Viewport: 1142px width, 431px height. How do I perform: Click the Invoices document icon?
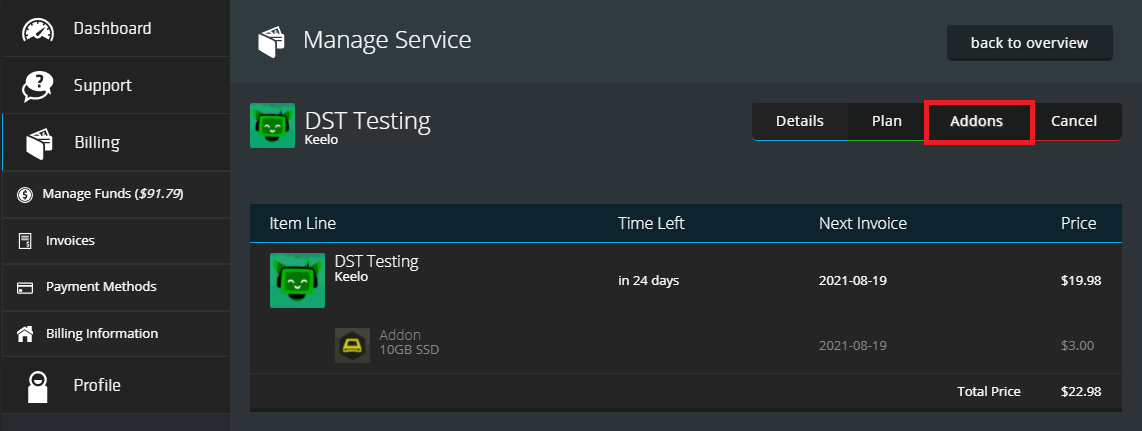[25, 241]
